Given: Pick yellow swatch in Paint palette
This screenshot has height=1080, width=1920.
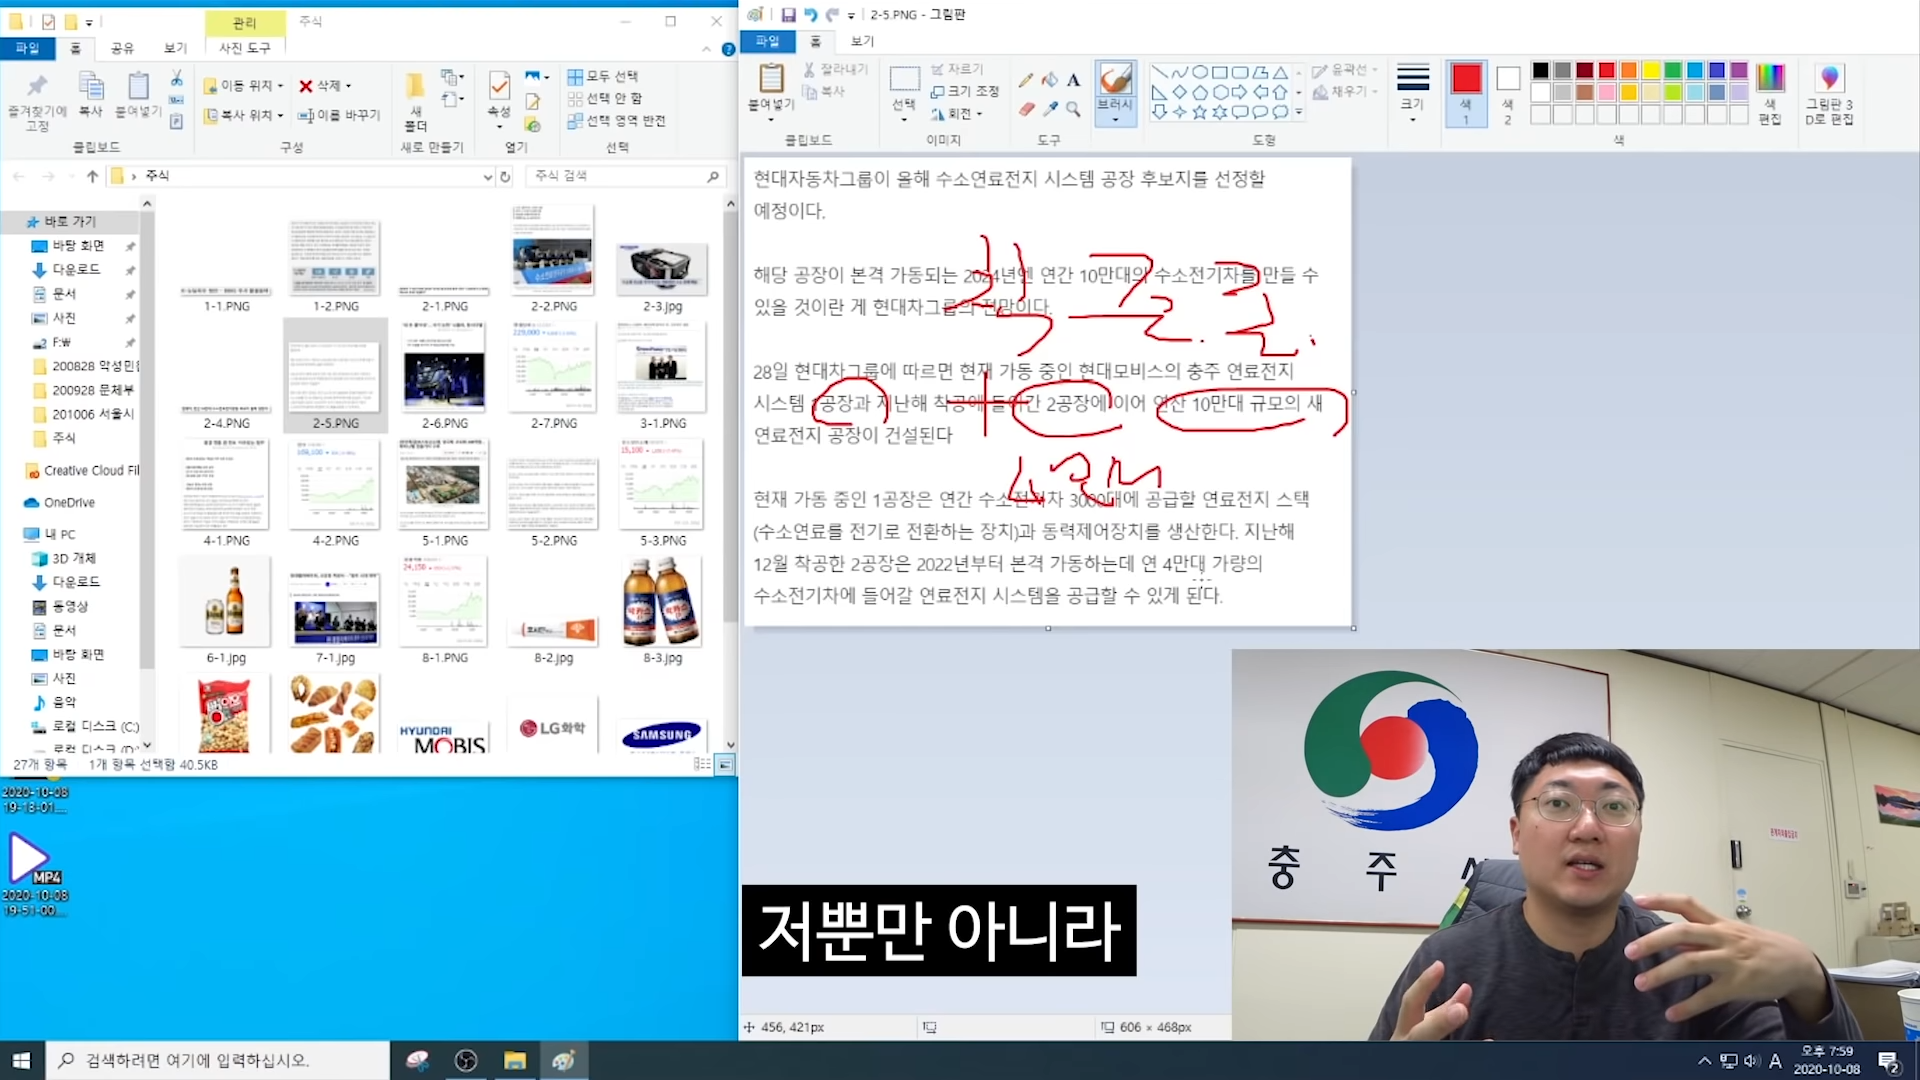Looking at the screenshot, I should point(1650,70).
